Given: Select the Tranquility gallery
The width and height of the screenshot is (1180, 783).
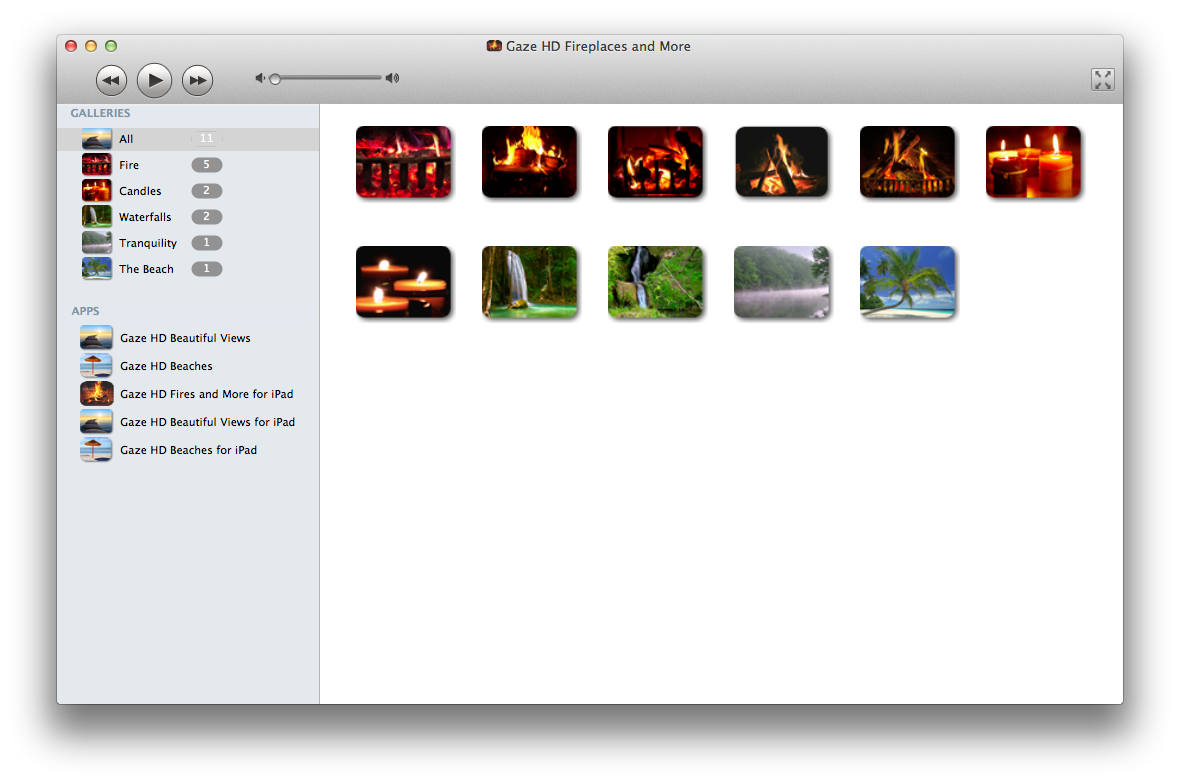Looking at the screenshot, I should [148, 243].
